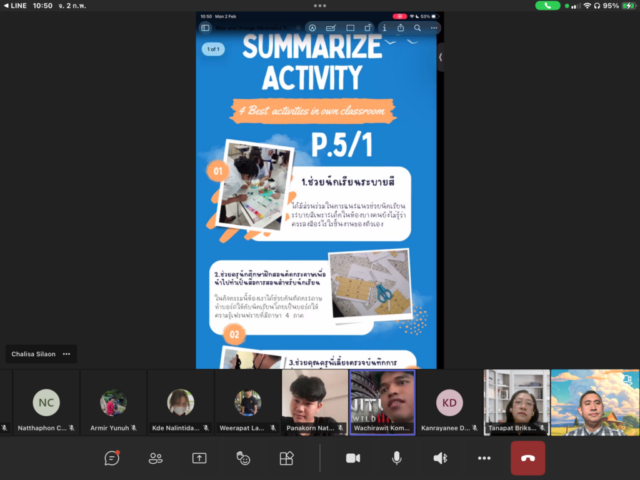Open more options in shared PDF toolbar
The image size is (640, 480).
pos(434,28)
